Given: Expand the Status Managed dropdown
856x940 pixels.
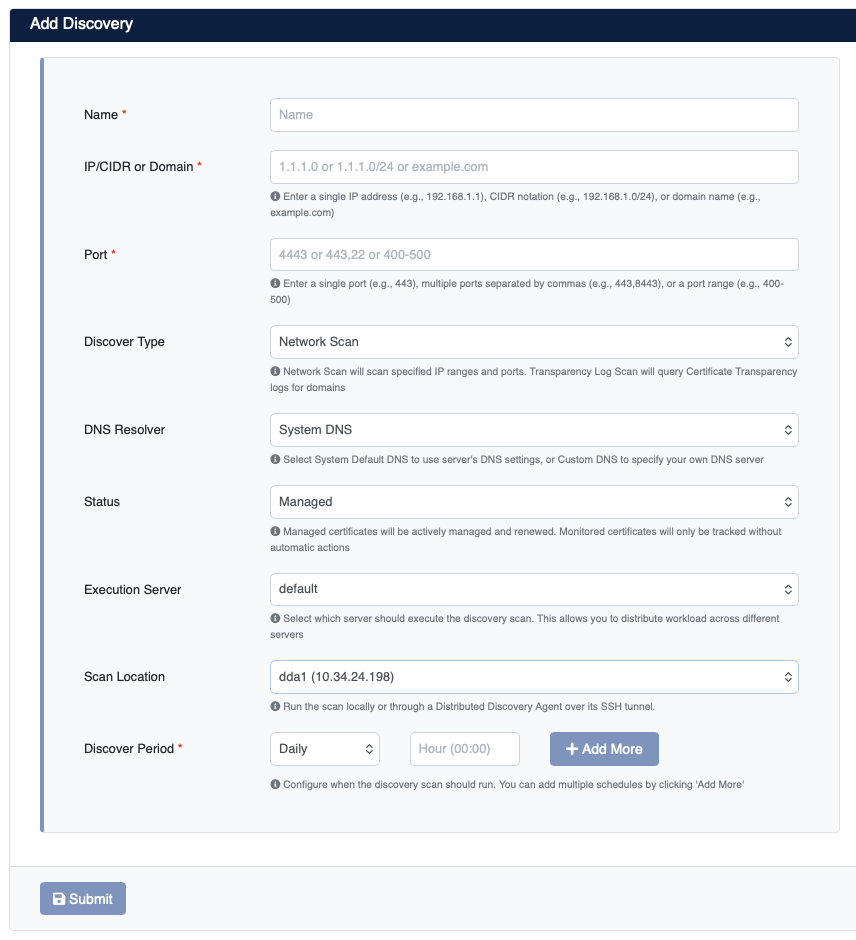Looking at the screenshot, I should tap(534, 502).
